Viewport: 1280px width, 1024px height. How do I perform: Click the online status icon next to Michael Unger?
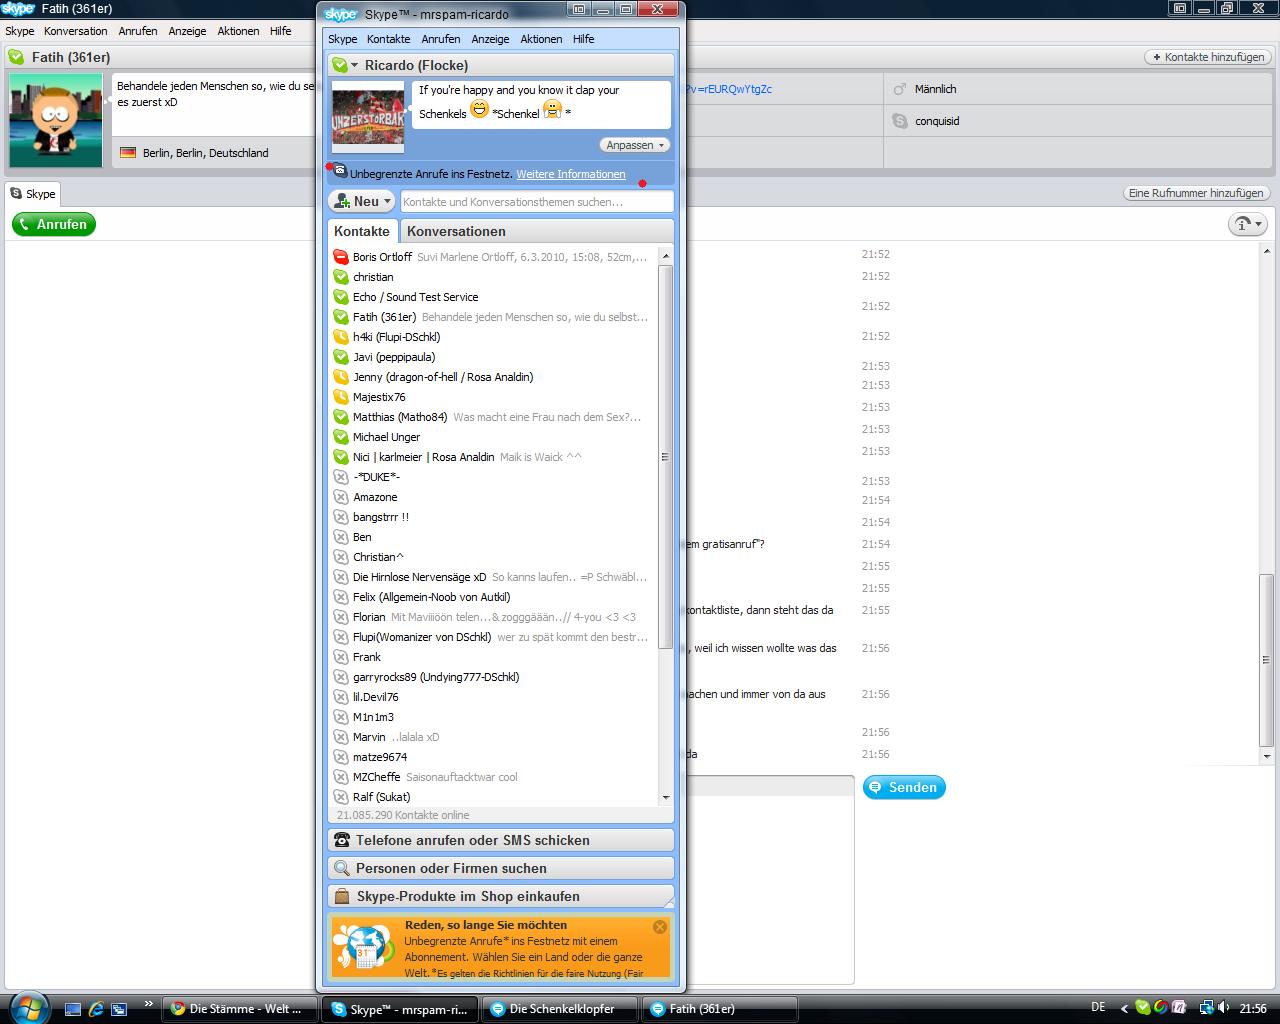coord(341,437)
